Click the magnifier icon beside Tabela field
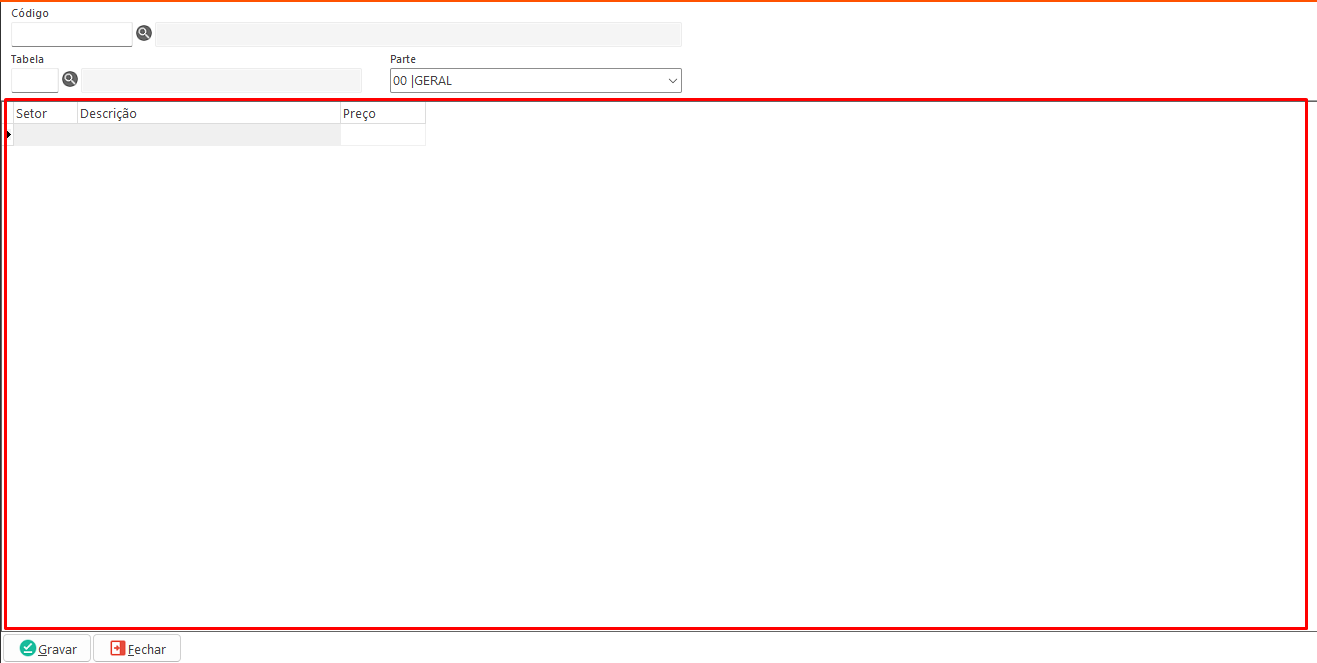1317x663 pixels. (70, 79)
